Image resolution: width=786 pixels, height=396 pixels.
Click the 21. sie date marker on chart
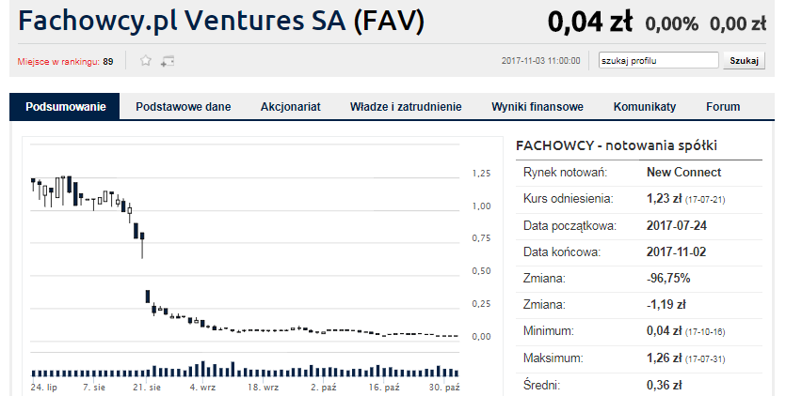coord(147,387)
